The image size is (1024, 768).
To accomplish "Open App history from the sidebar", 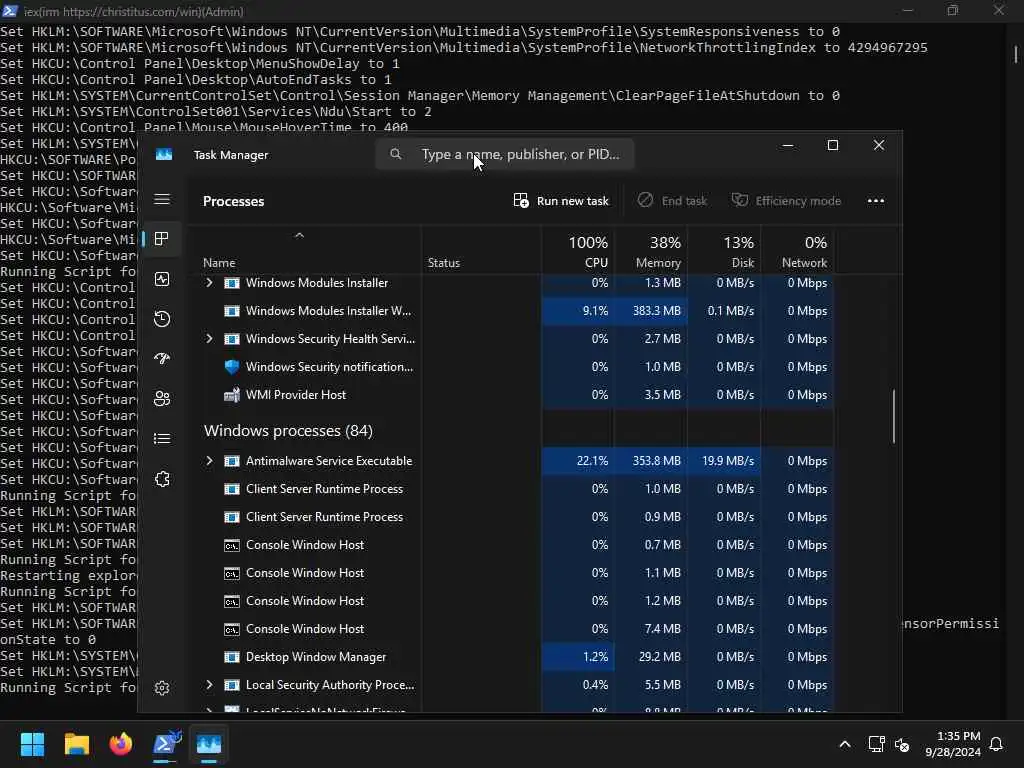I will click(x=162, y=319).
